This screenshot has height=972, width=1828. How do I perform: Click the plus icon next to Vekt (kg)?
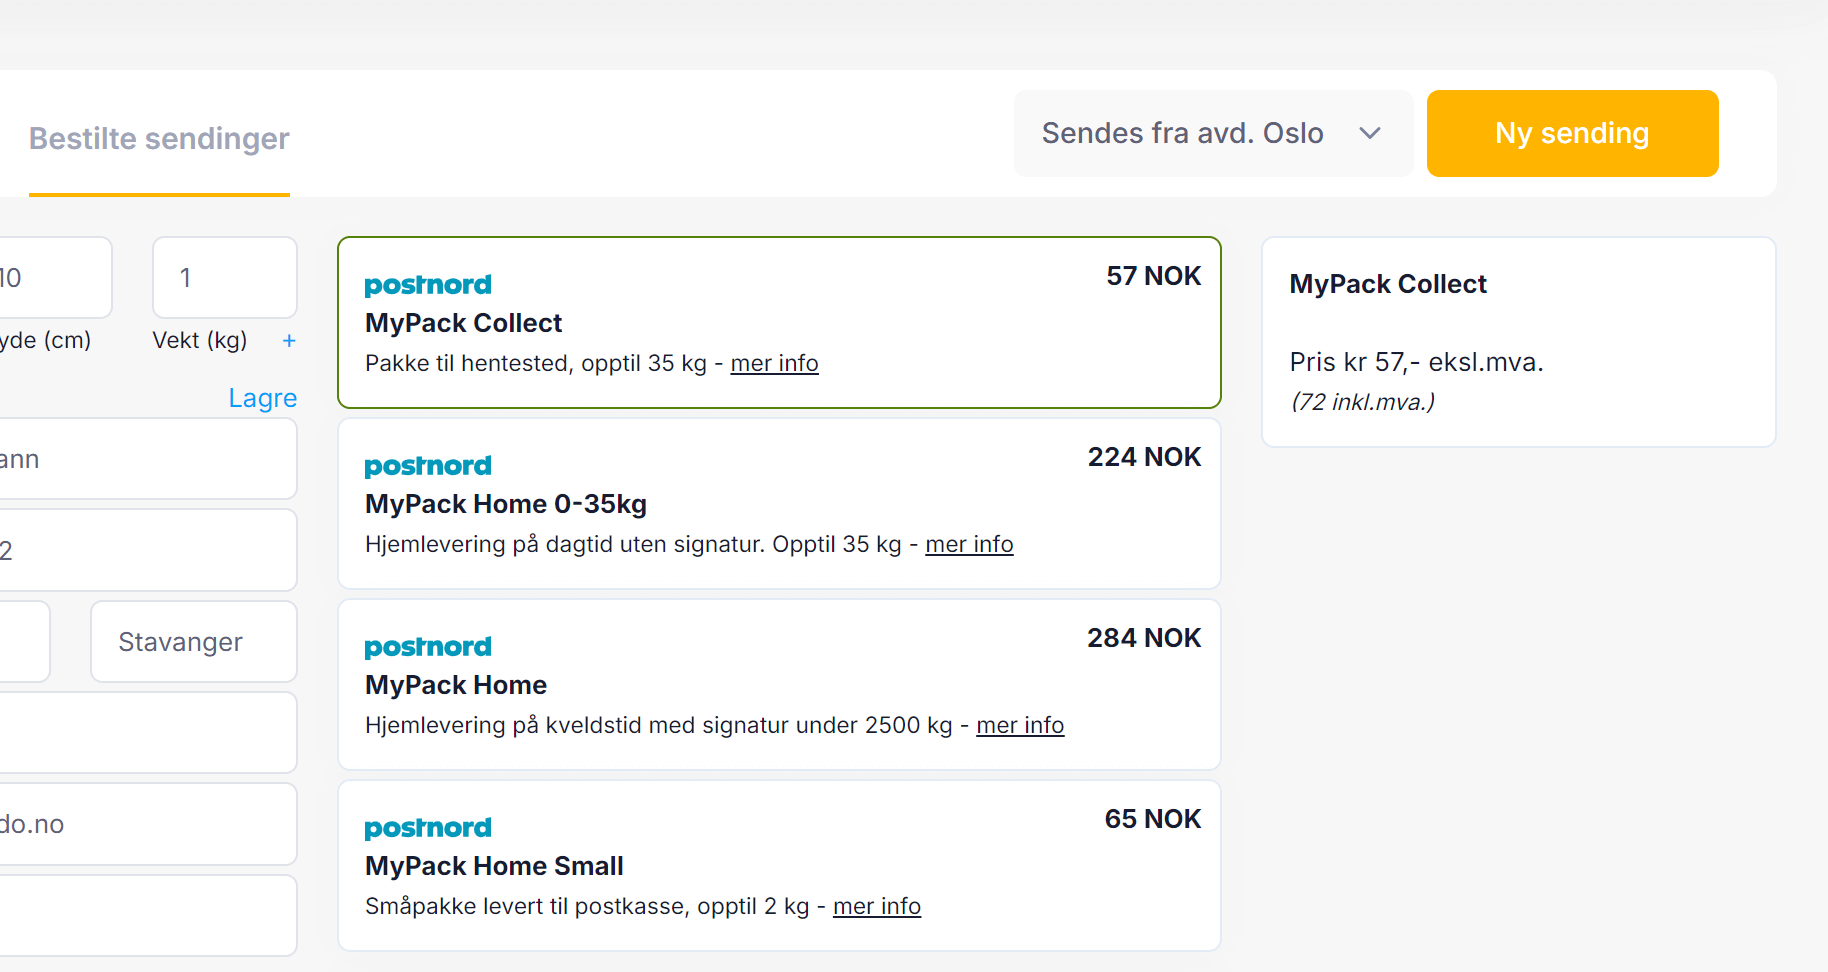pyautogui.click(x=289, y=341)
